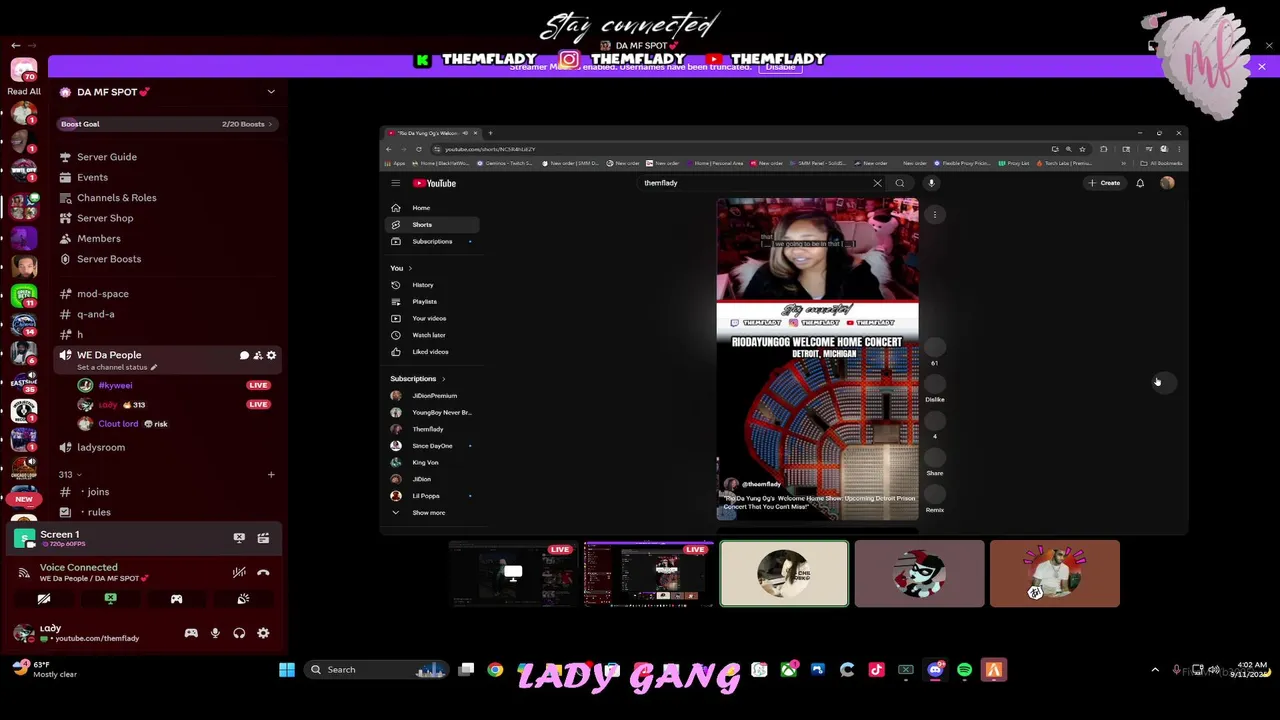Toggle noise suppression in Voice Connected panel
The width and height of the screenshot is (1280, 720).
[x=239, y=573]
